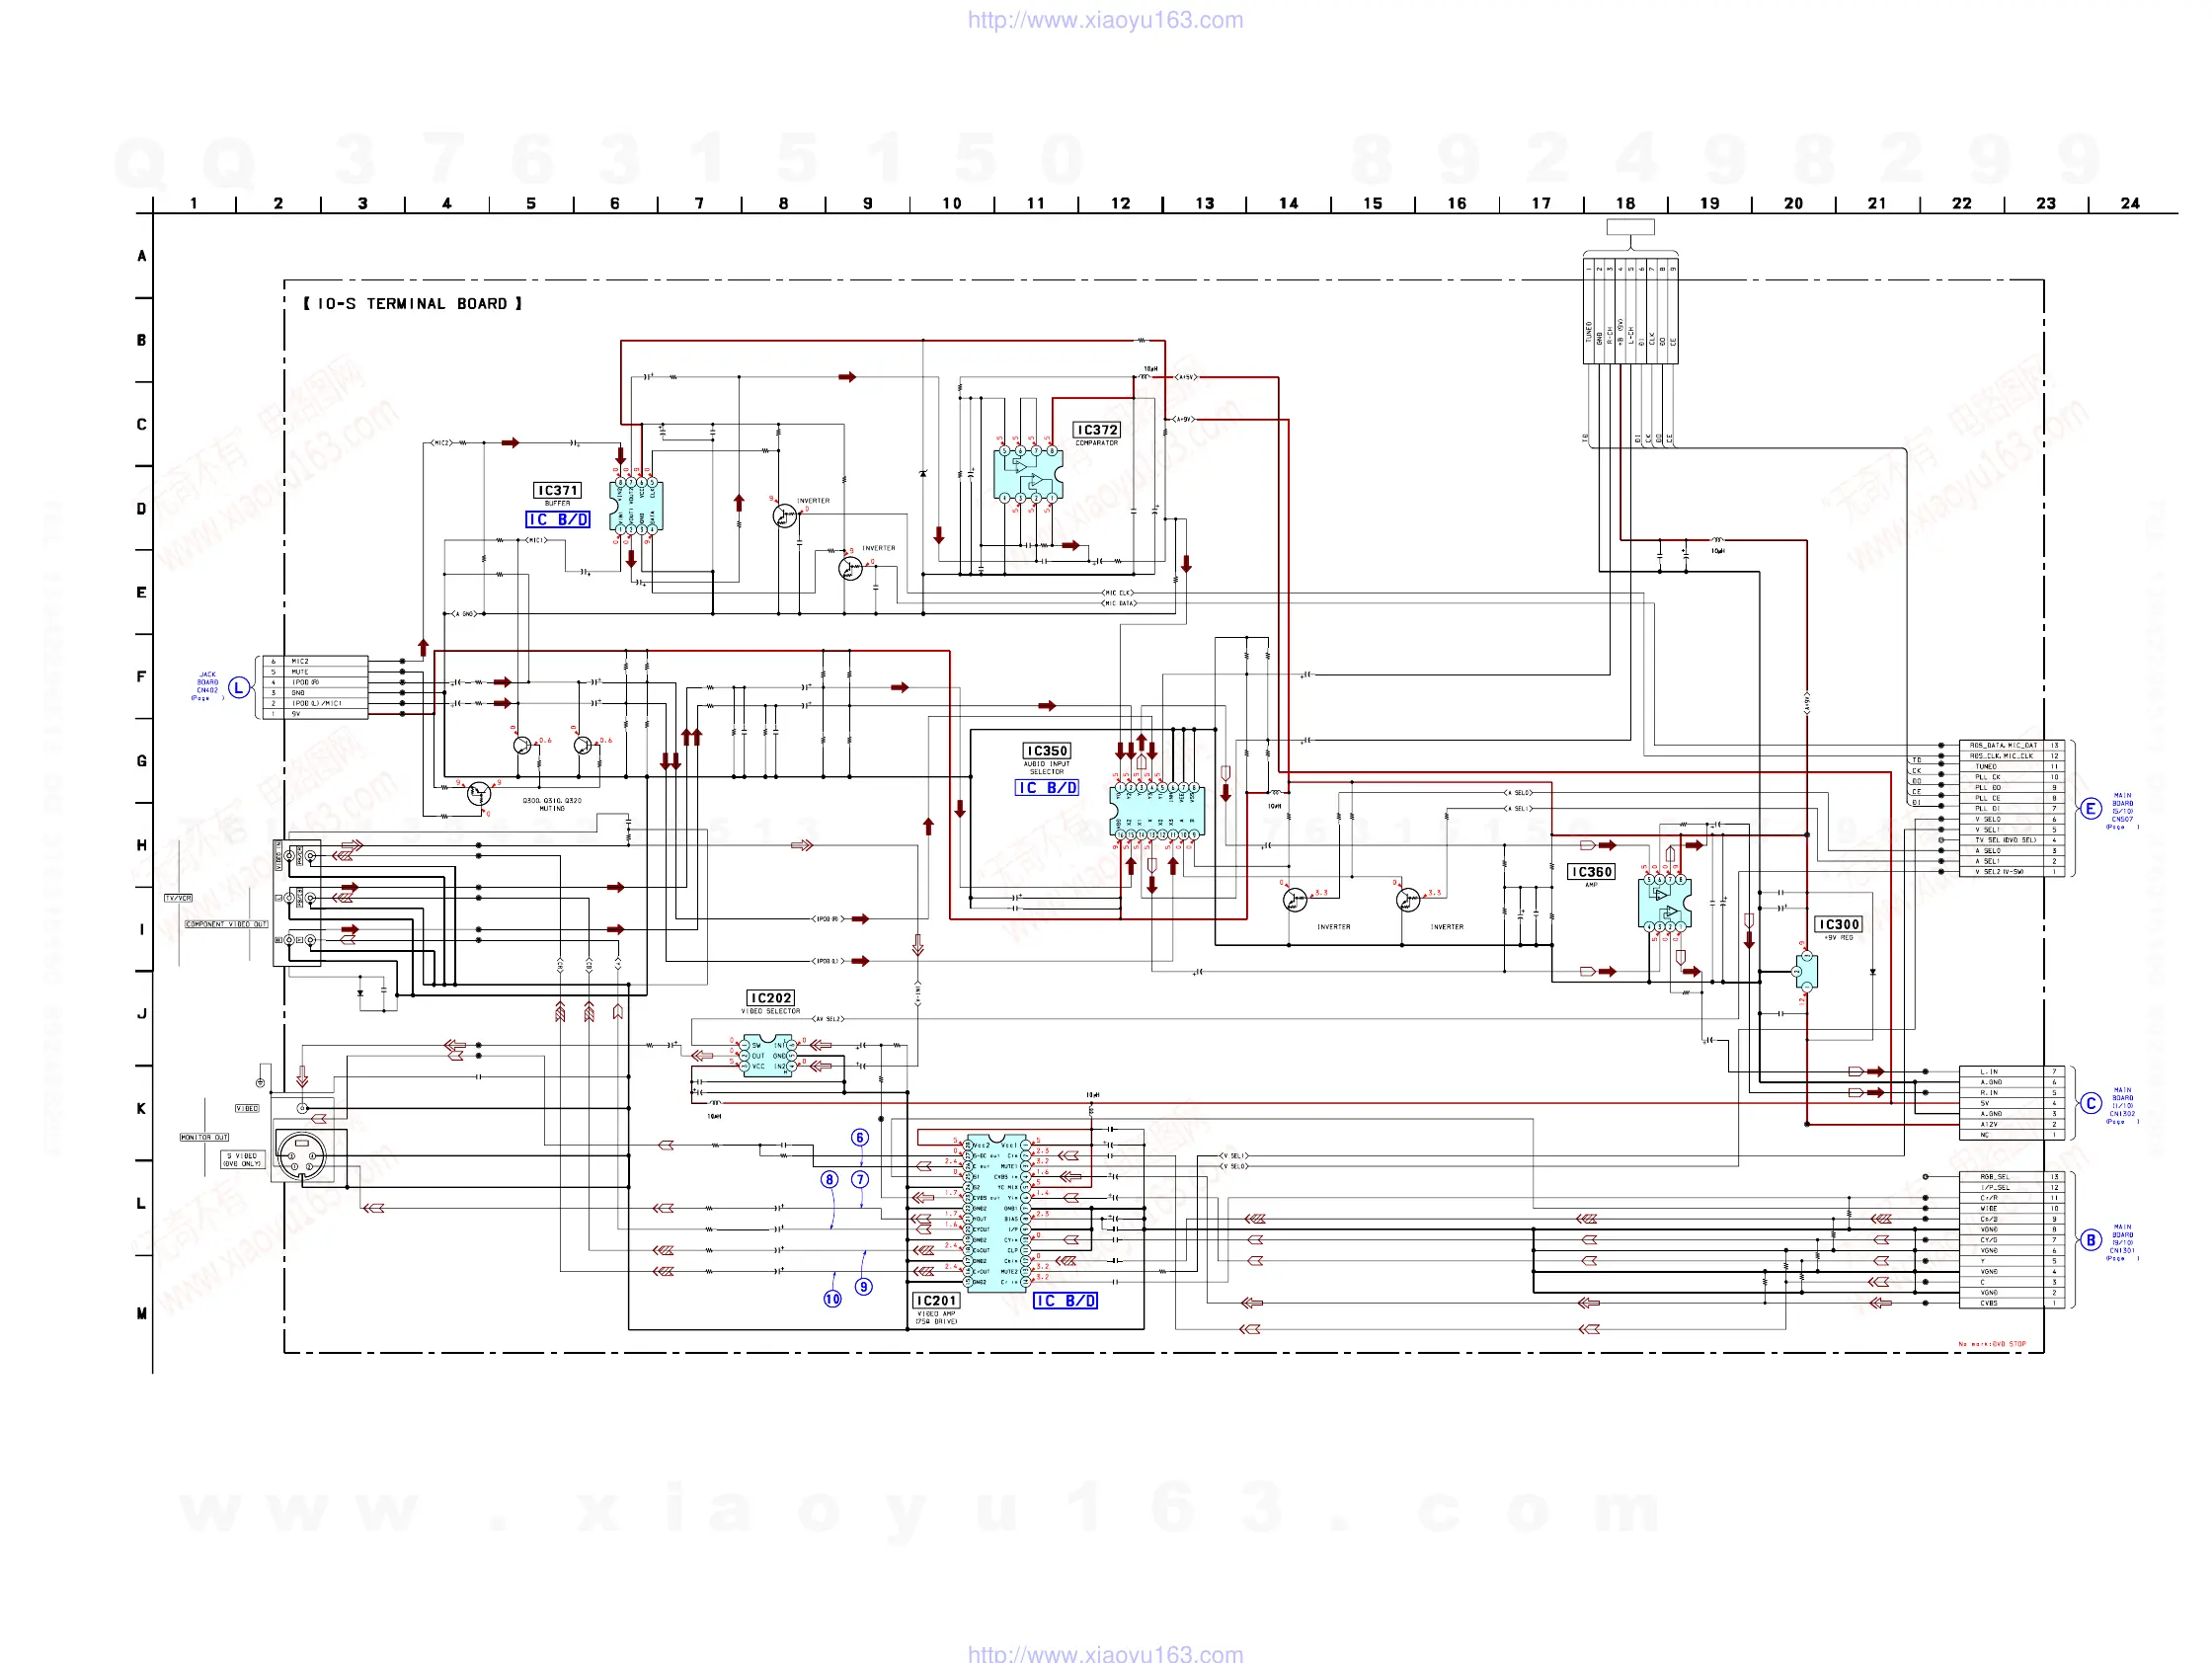Click the IO-S TERMINAL BOARD title
Image resolution: width=2212 pixels, height=1663 pixels.
coord(412,304)
